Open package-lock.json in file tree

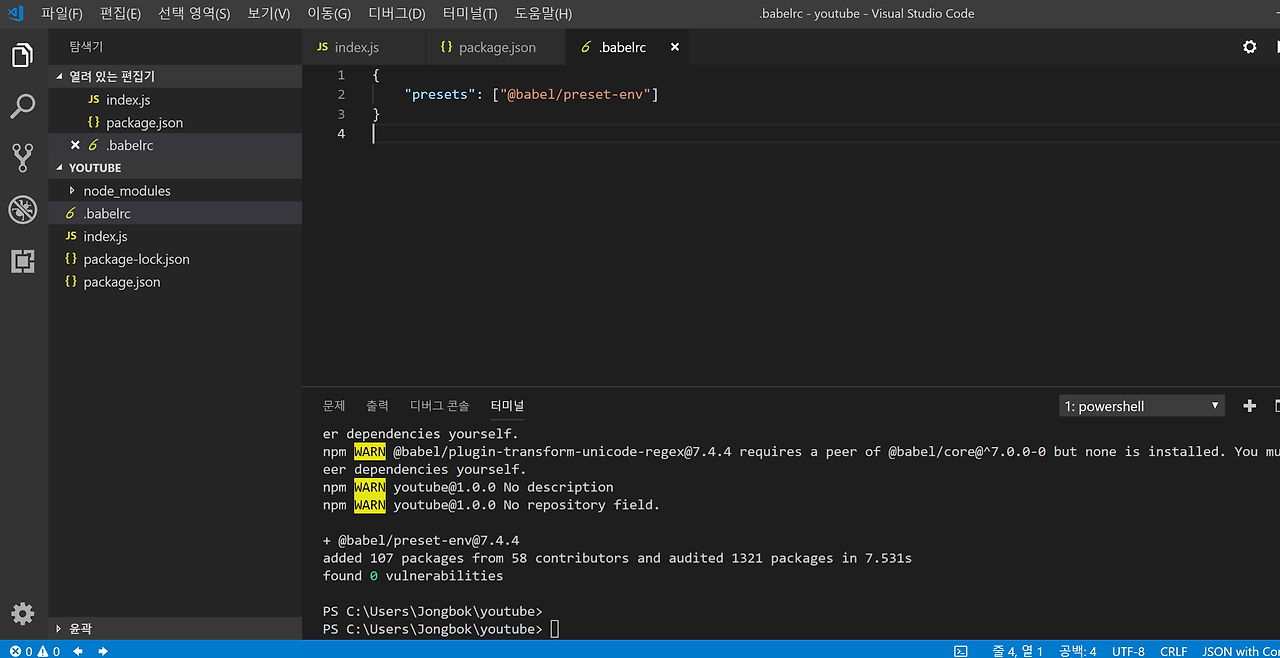pos(175,259)
